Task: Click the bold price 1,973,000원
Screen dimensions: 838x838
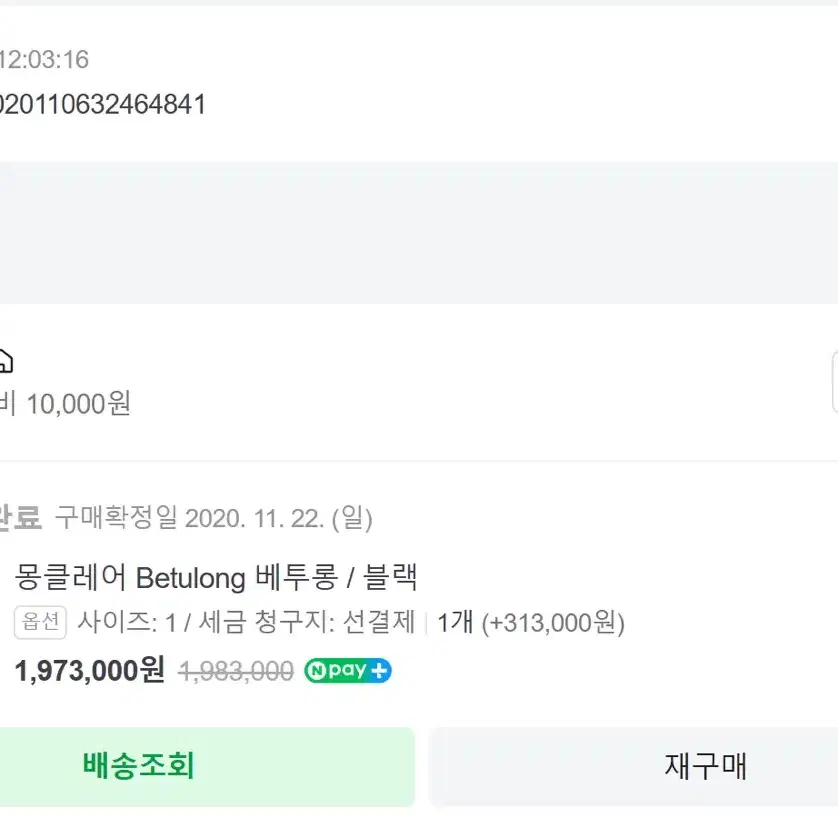Action: [x=89, y=670]
